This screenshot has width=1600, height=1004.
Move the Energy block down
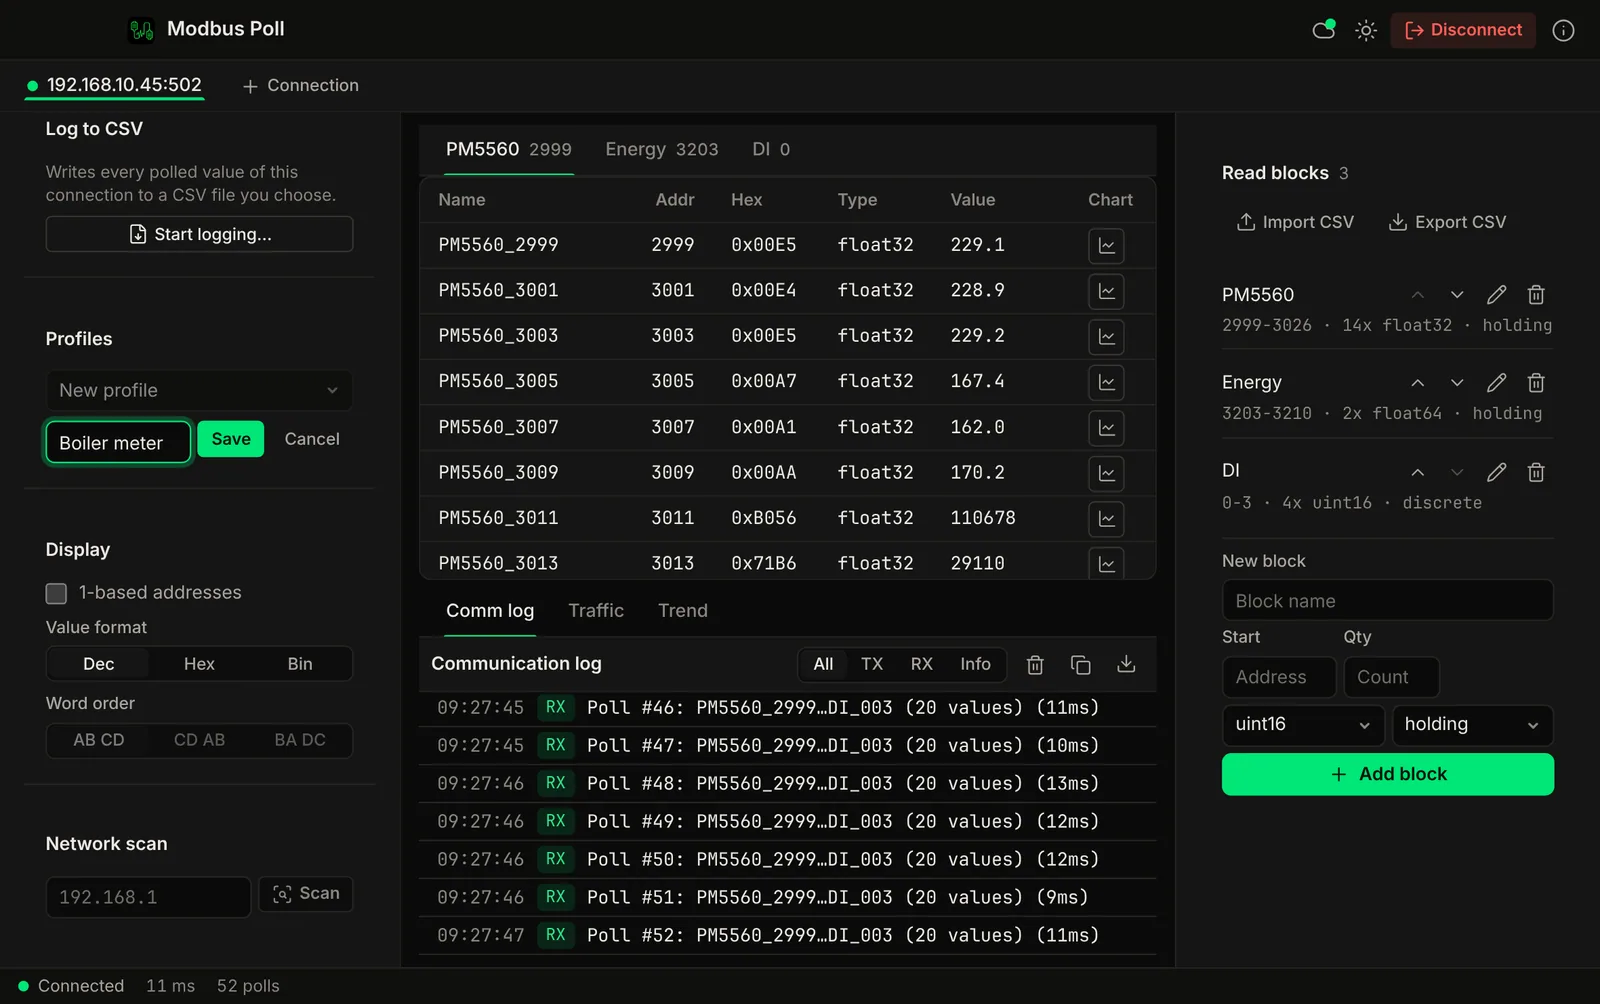pyautogui.click(x=1457, y=383)
